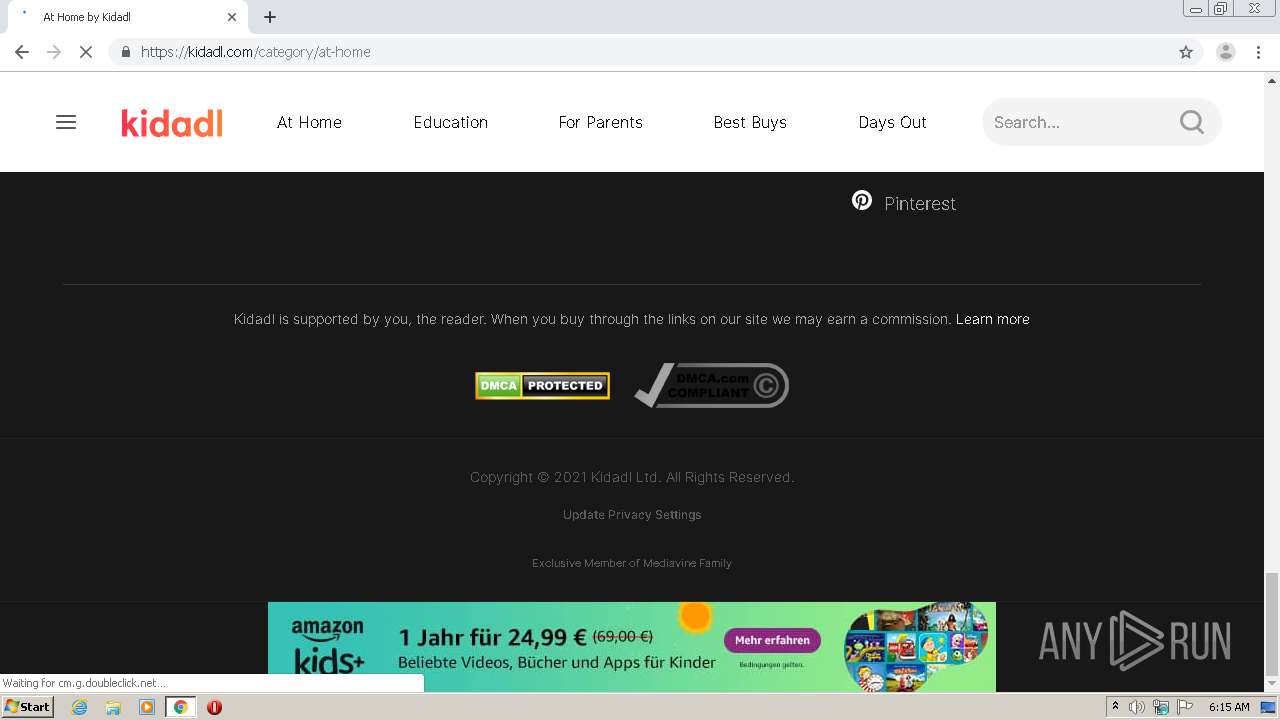This screenshot has width=1280, height=720.
Task: Click the site padlock icon
Action: point(126,52)
